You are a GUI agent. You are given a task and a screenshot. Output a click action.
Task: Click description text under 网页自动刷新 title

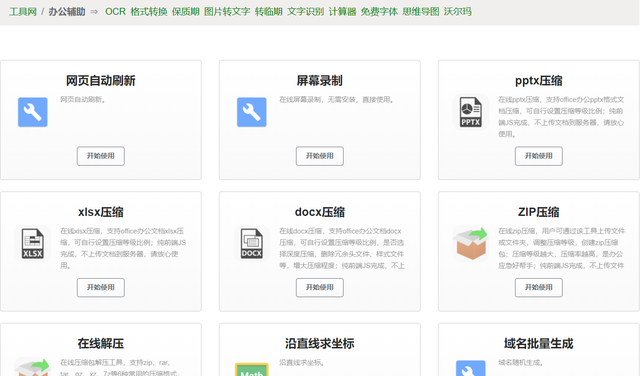(83, 99)
